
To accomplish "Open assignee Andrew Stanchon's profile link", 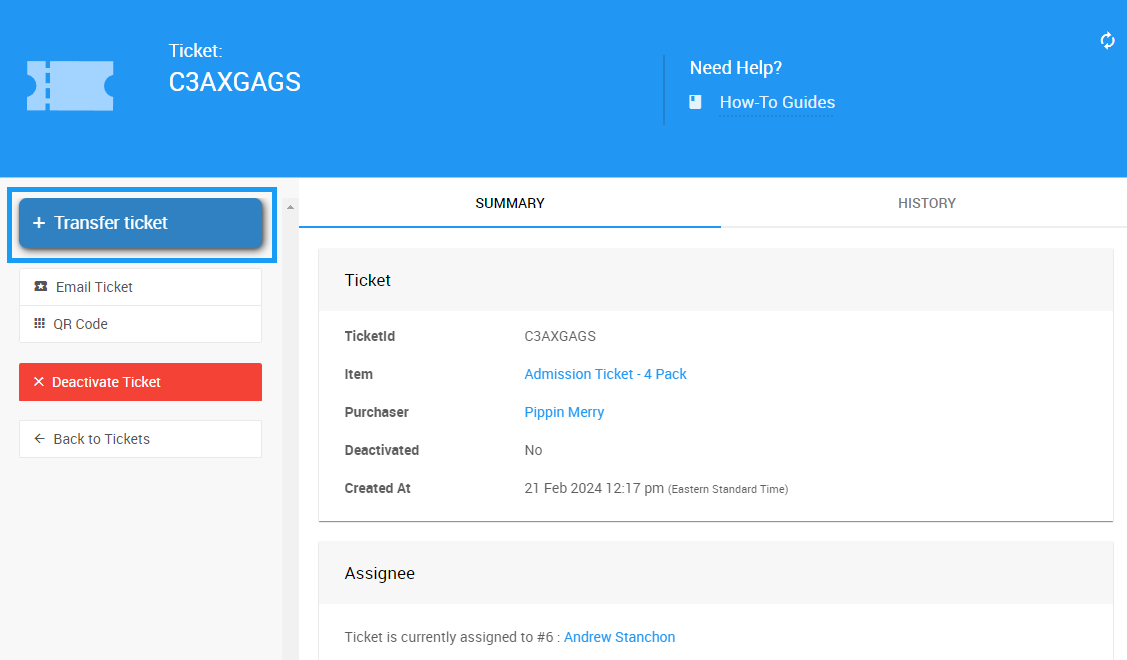I will 619,637.
